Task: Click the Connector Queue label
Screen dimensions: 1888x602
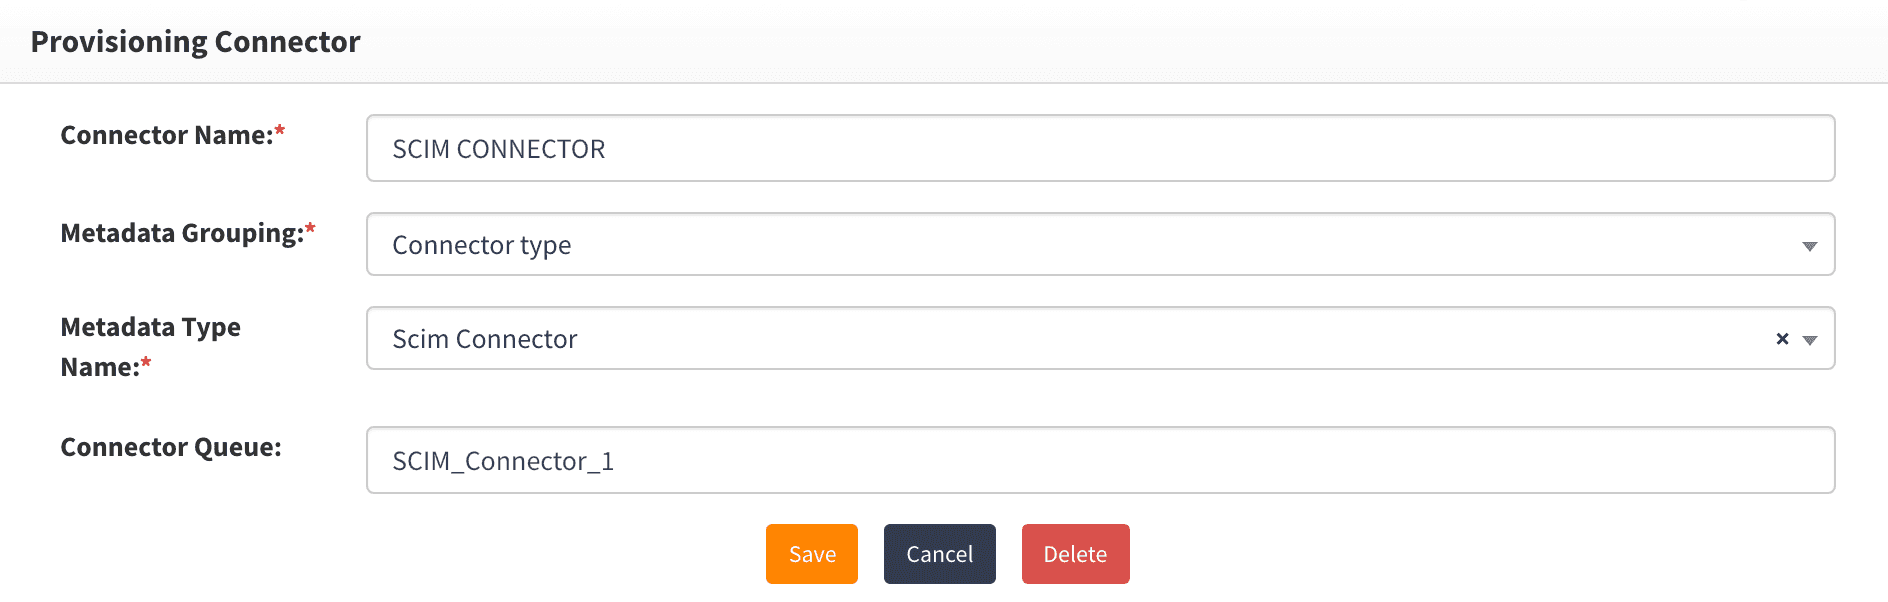Action: 171,447
